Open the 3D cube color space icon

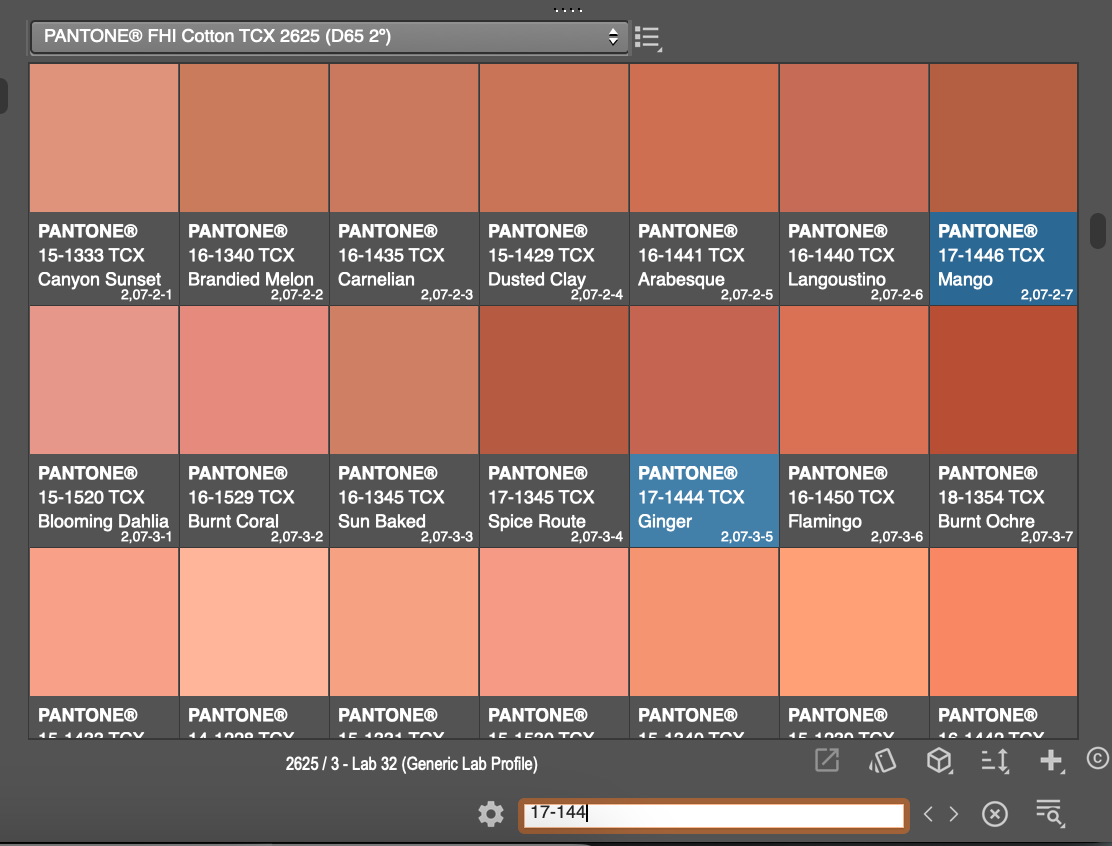coord(939,761)
